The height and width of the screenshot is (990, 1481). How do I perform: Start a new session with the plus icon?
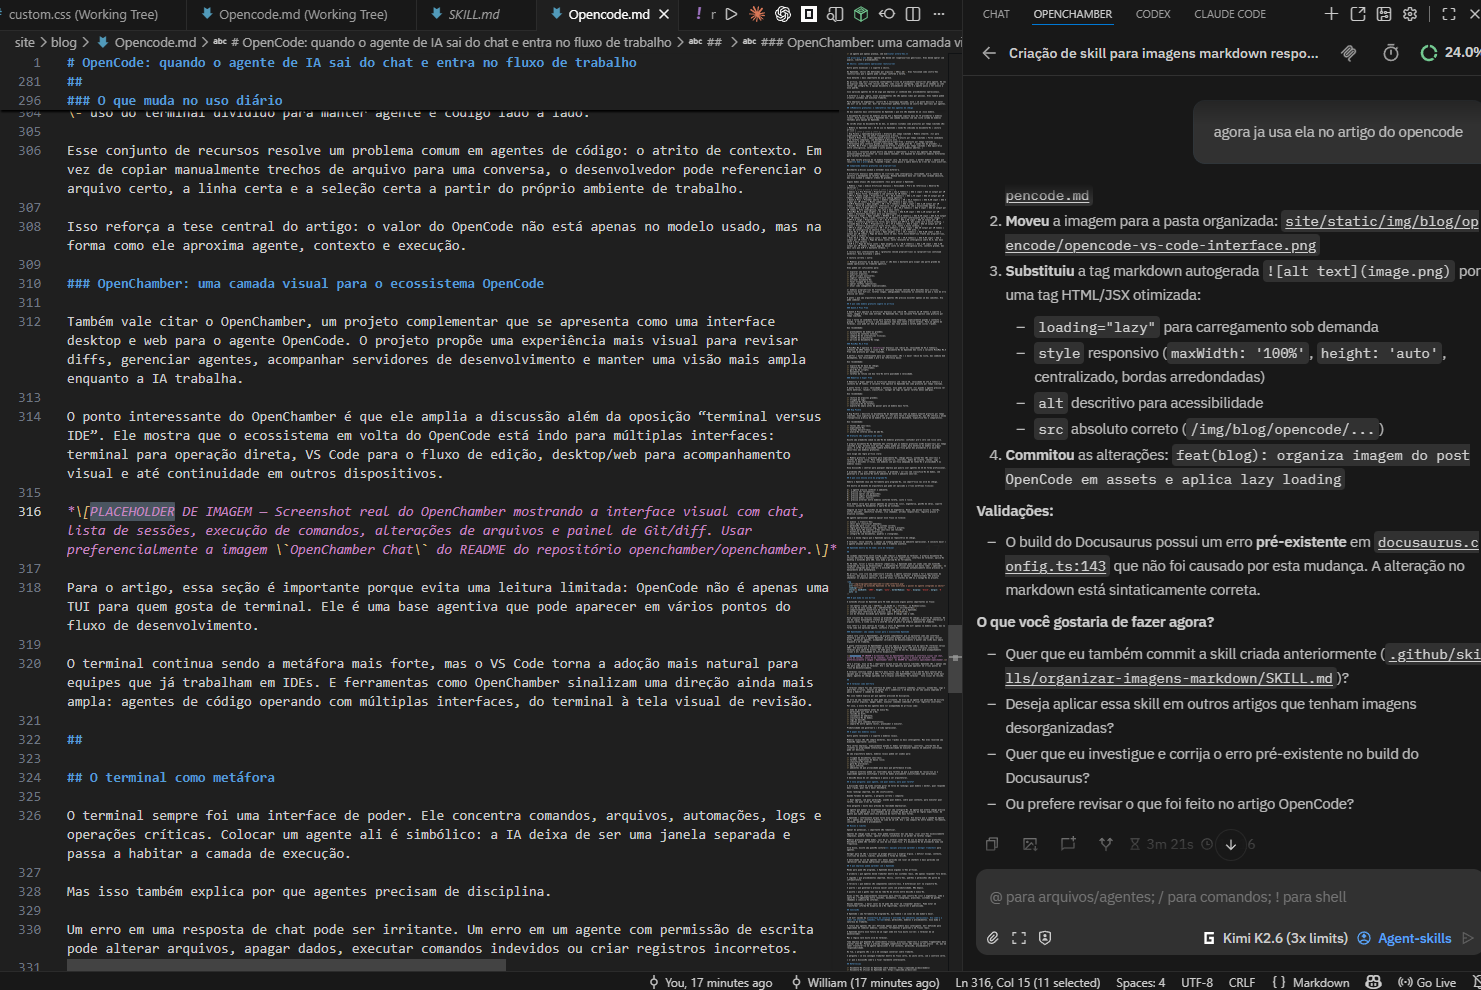tap(1331, 14)
